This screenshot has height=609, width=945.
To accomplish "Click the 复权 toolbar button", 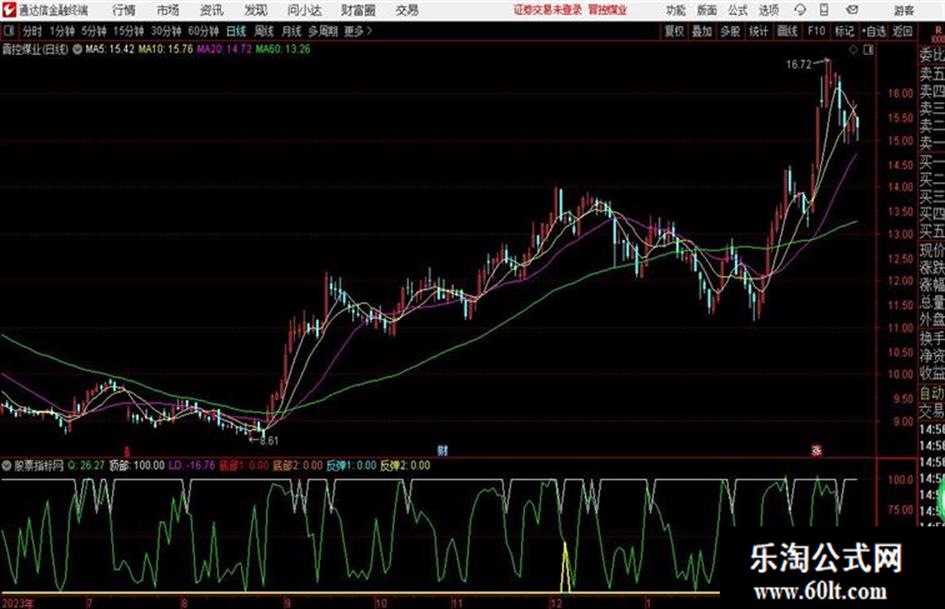I will click(674, 31).
